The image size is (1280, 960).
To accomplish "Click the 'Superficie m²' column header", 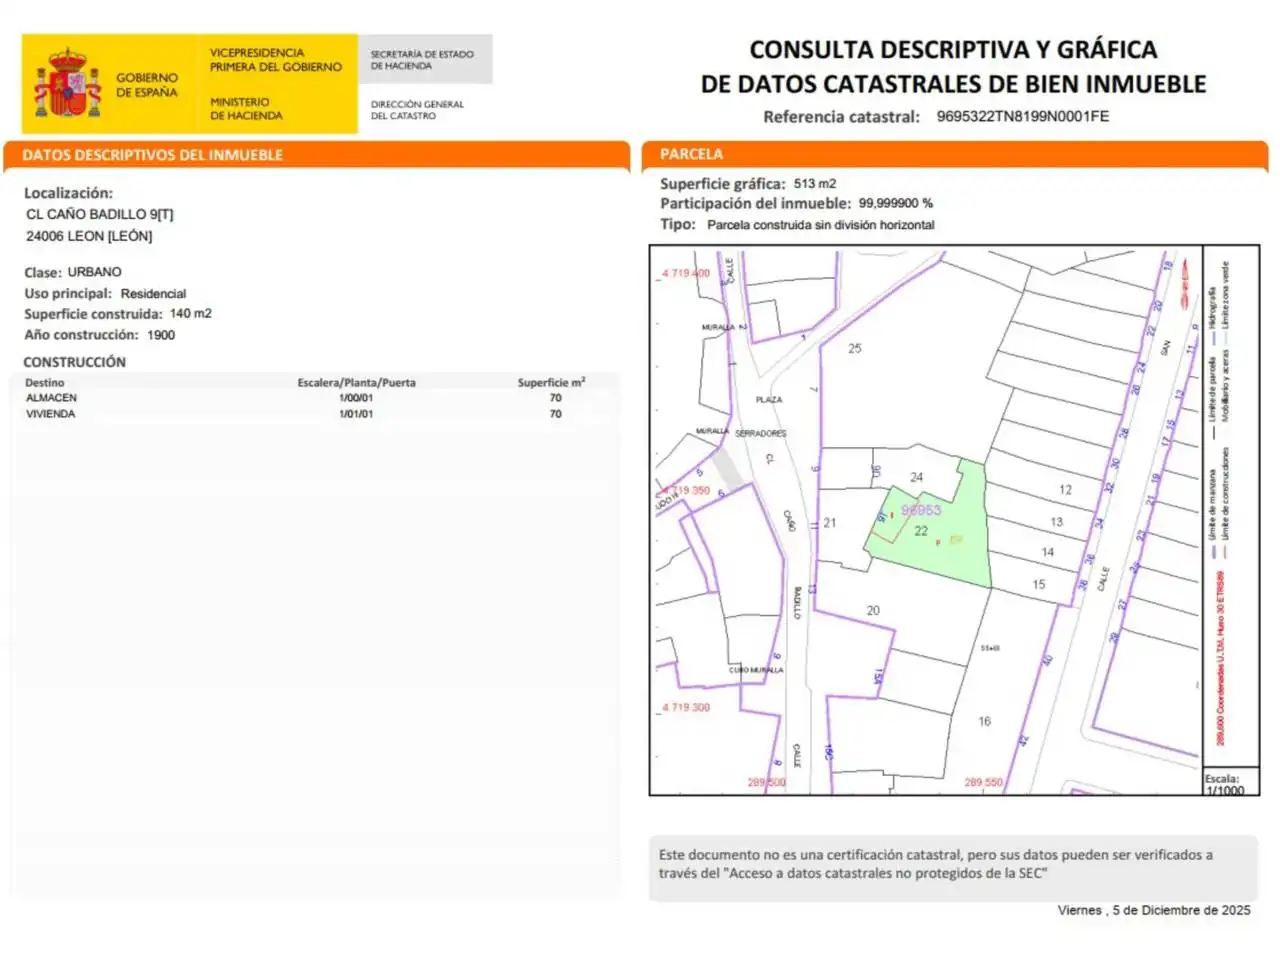I will [x=551, y=382].
